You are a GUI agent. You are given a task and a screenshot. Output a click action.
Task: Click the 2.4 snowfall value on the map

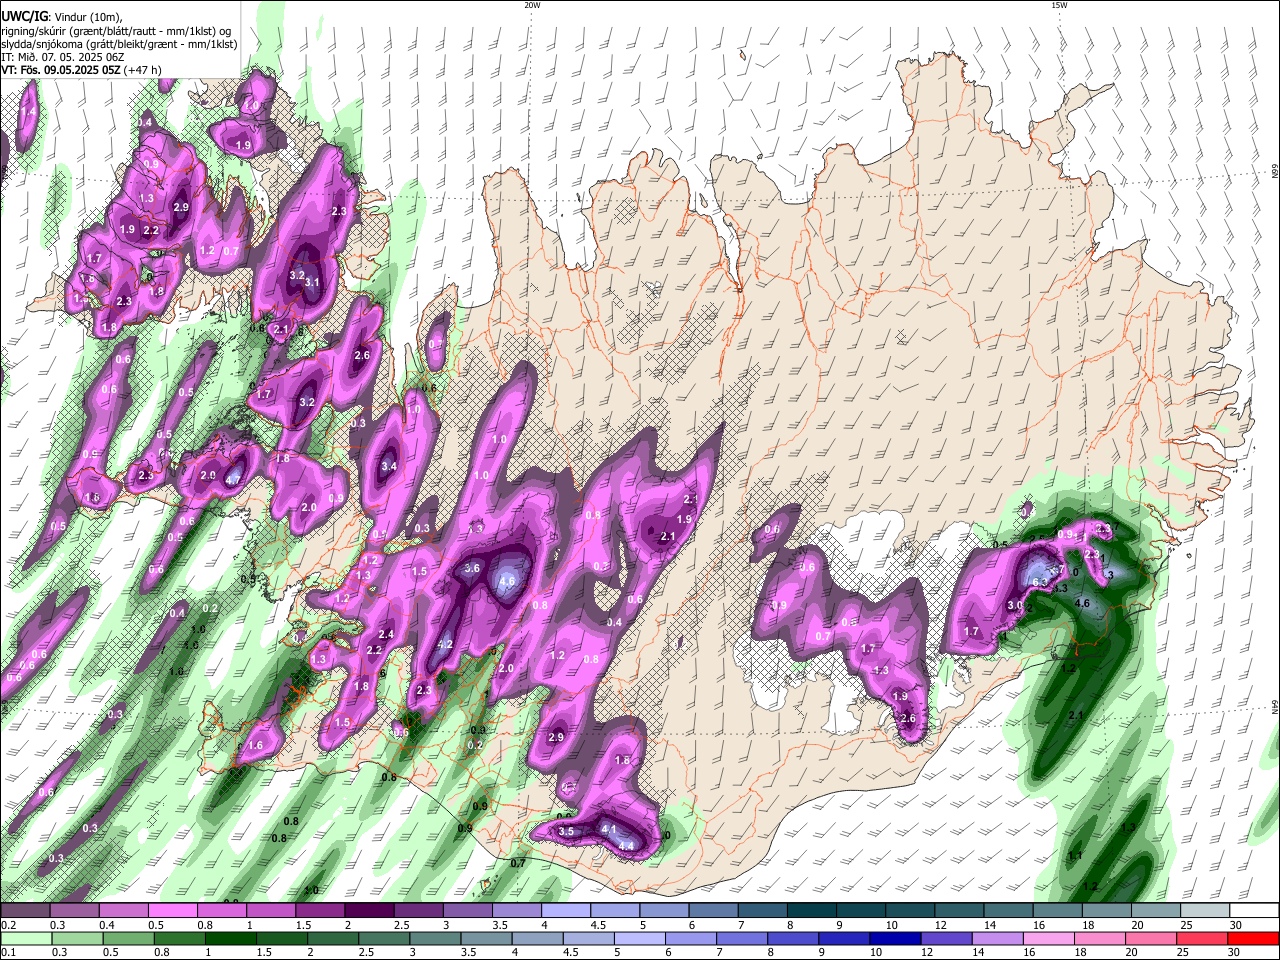pyautogui.click(x=386, y=634)
